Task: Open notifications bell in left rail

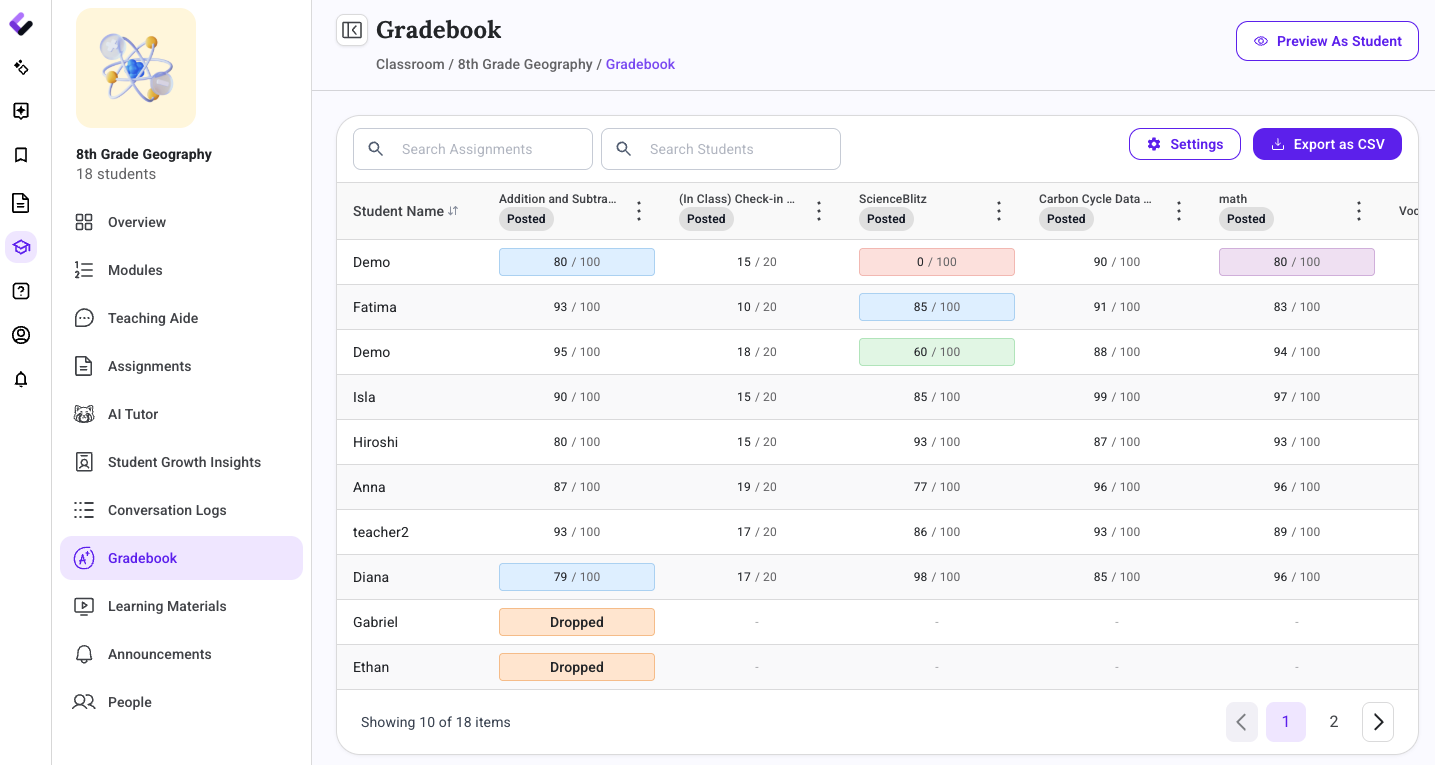Action: [x=21, y=379]
